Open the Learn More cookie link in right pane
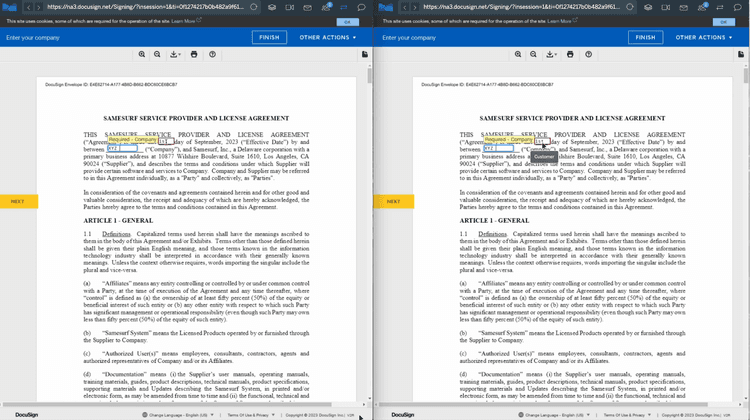750x420 pixels. (x=558, y=20)
